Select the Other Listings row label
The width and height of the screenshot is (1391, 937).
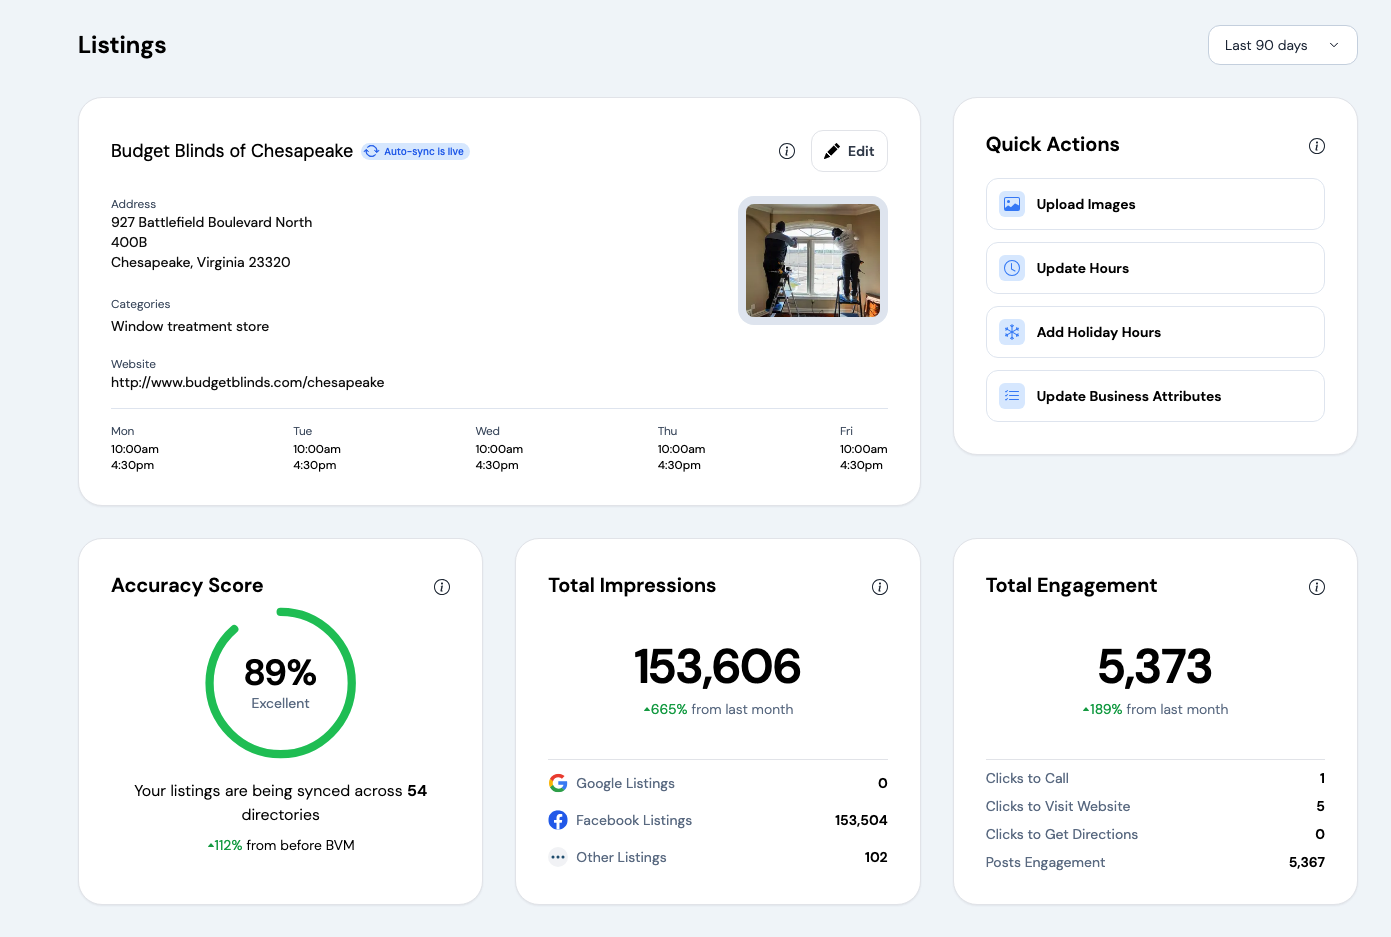point(621,857)
